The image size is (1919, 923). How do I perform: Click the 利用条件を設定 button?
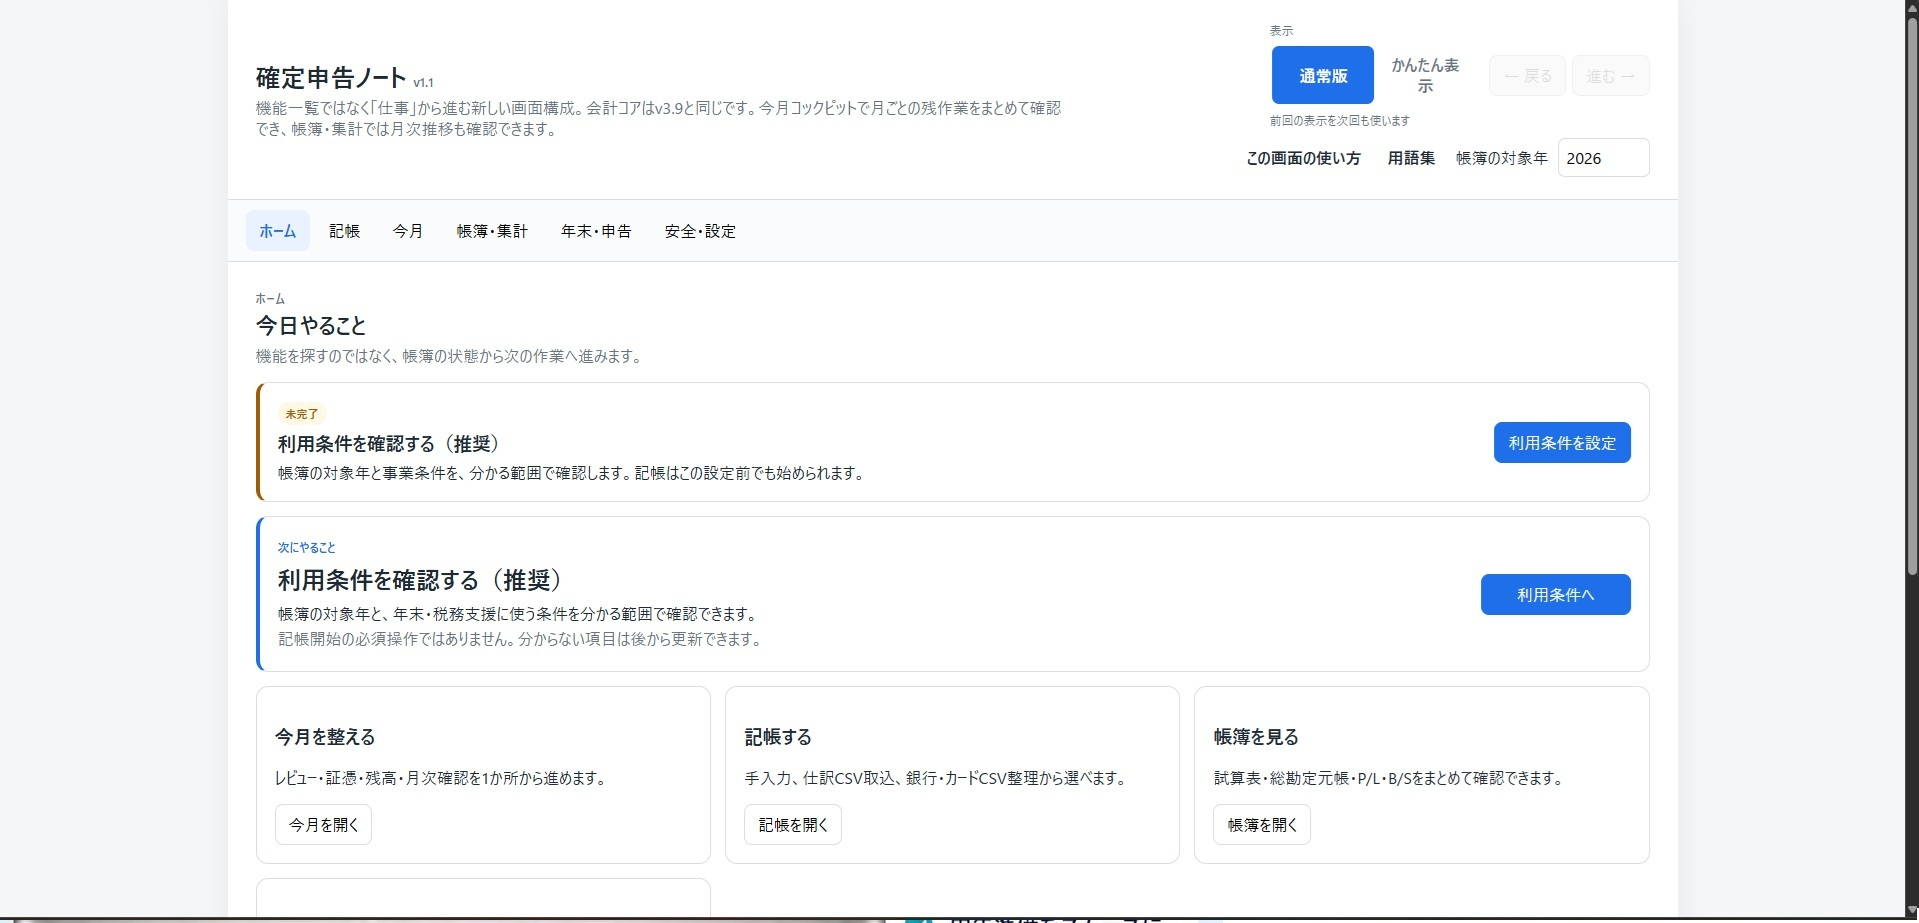(1562, 442)
